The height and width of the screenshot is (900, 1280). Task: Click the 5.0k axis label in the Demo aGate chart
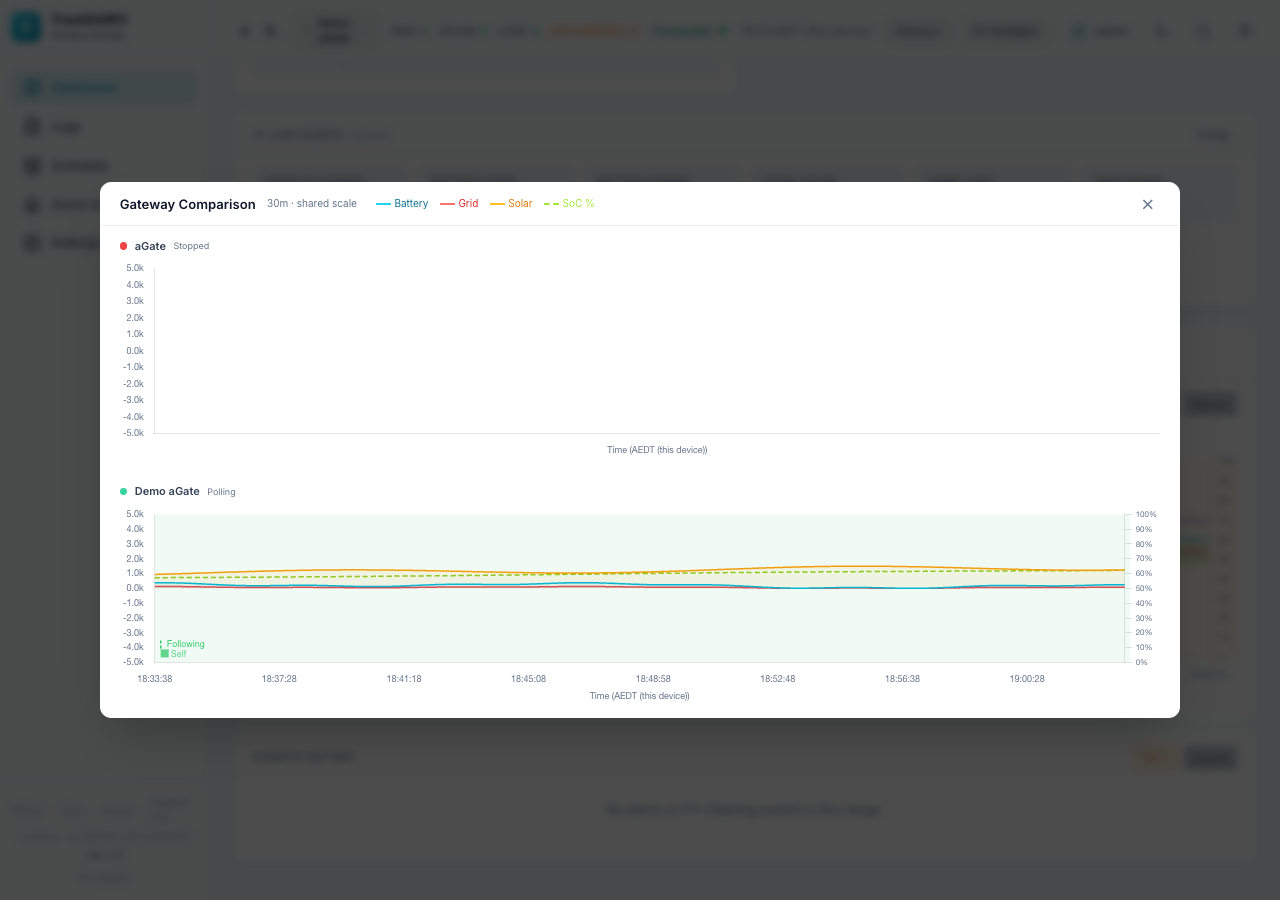(135, 514)
